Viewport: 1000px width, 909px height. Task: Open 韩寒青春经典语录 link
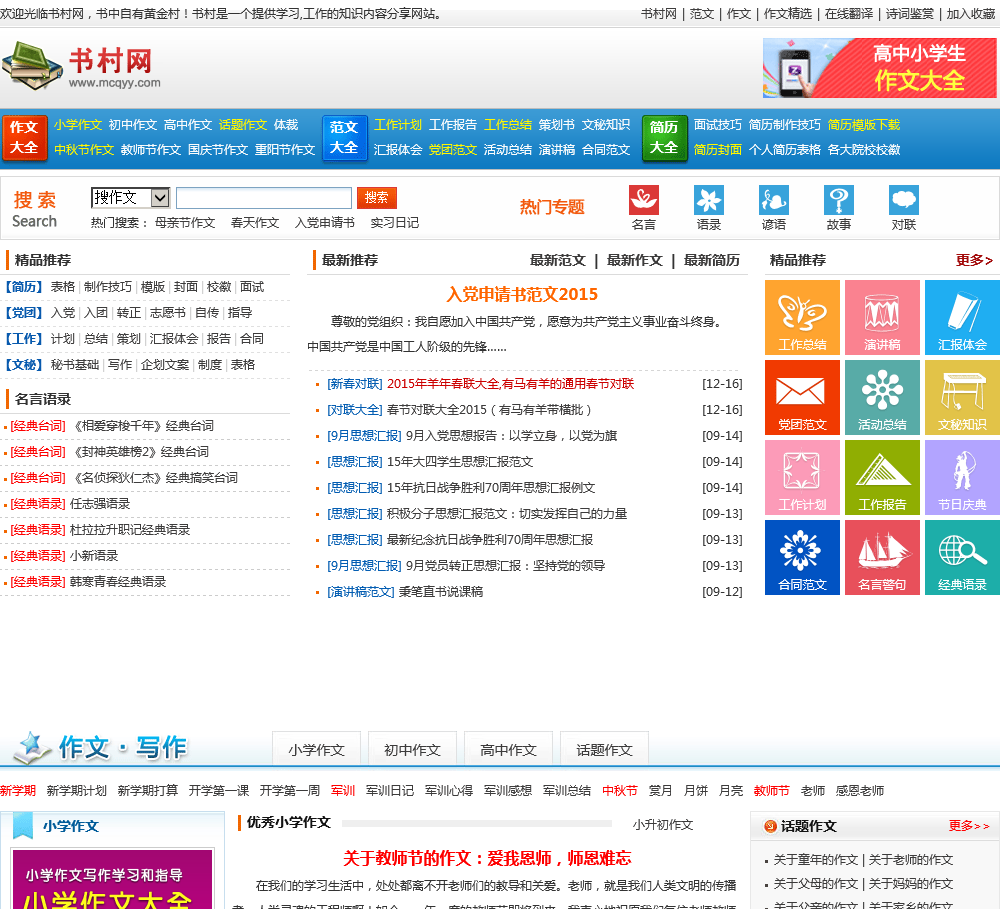pyautogui.click(x=118, y=581)
